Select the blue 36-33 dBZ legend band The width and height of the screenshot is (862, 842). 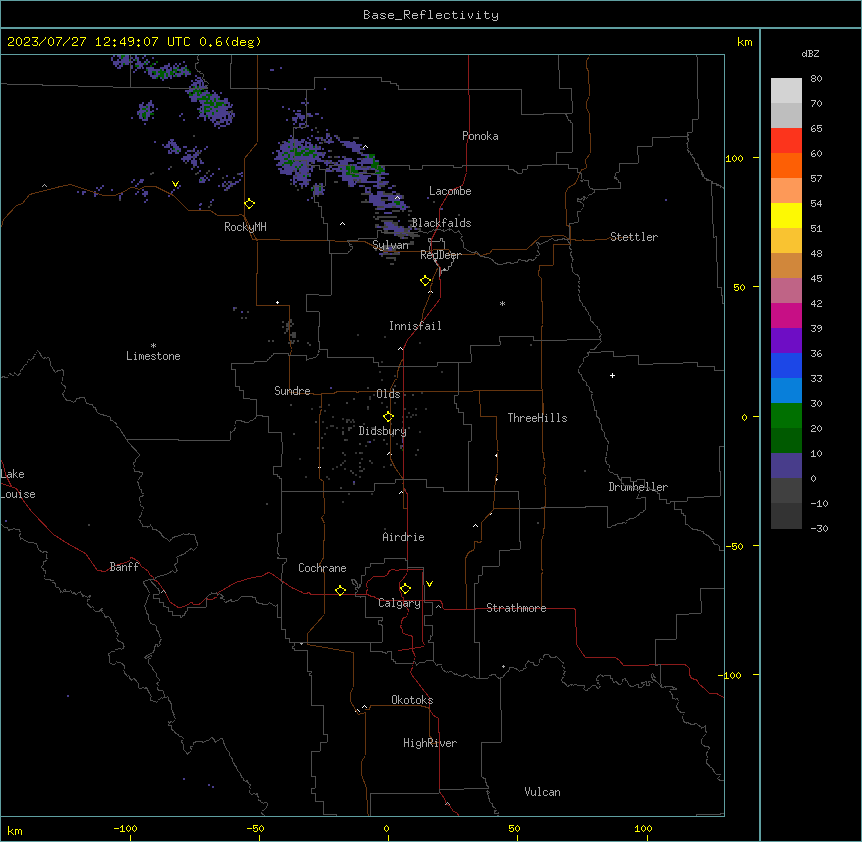(786, 365)
